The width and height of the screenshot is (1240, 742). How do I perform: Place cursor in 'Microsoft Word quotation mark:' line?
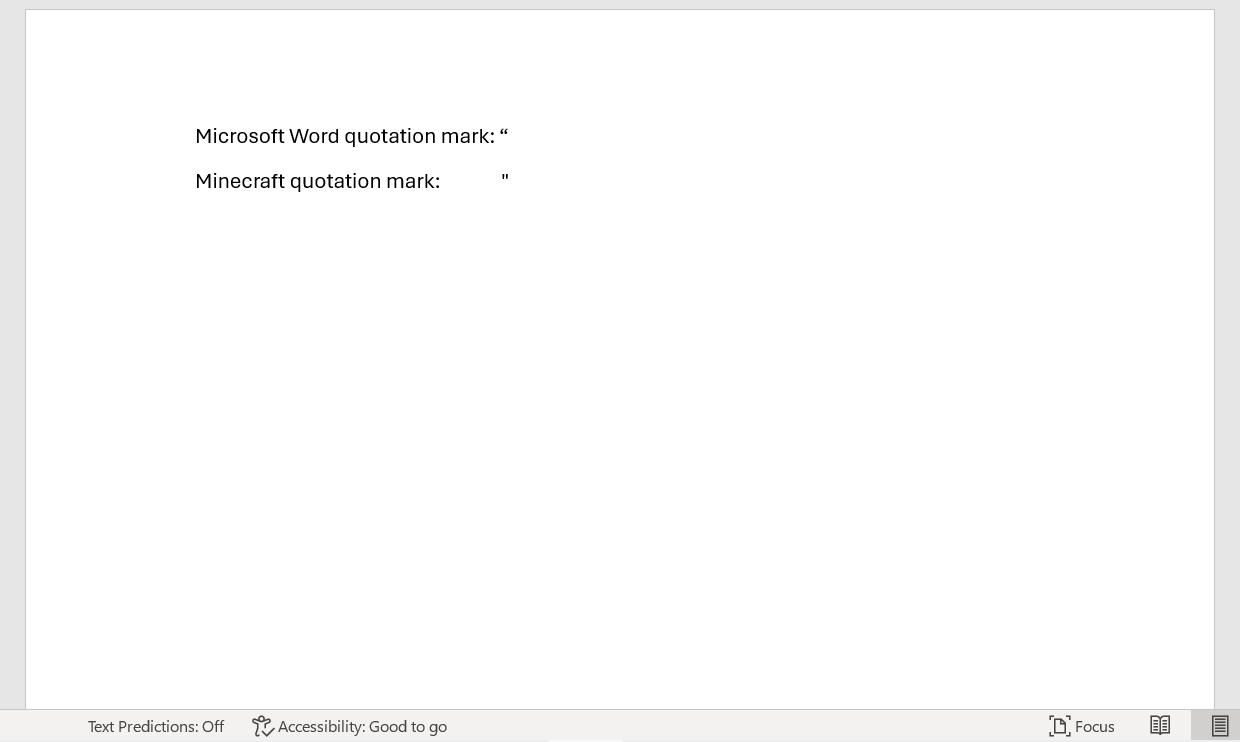pos(345,136)
